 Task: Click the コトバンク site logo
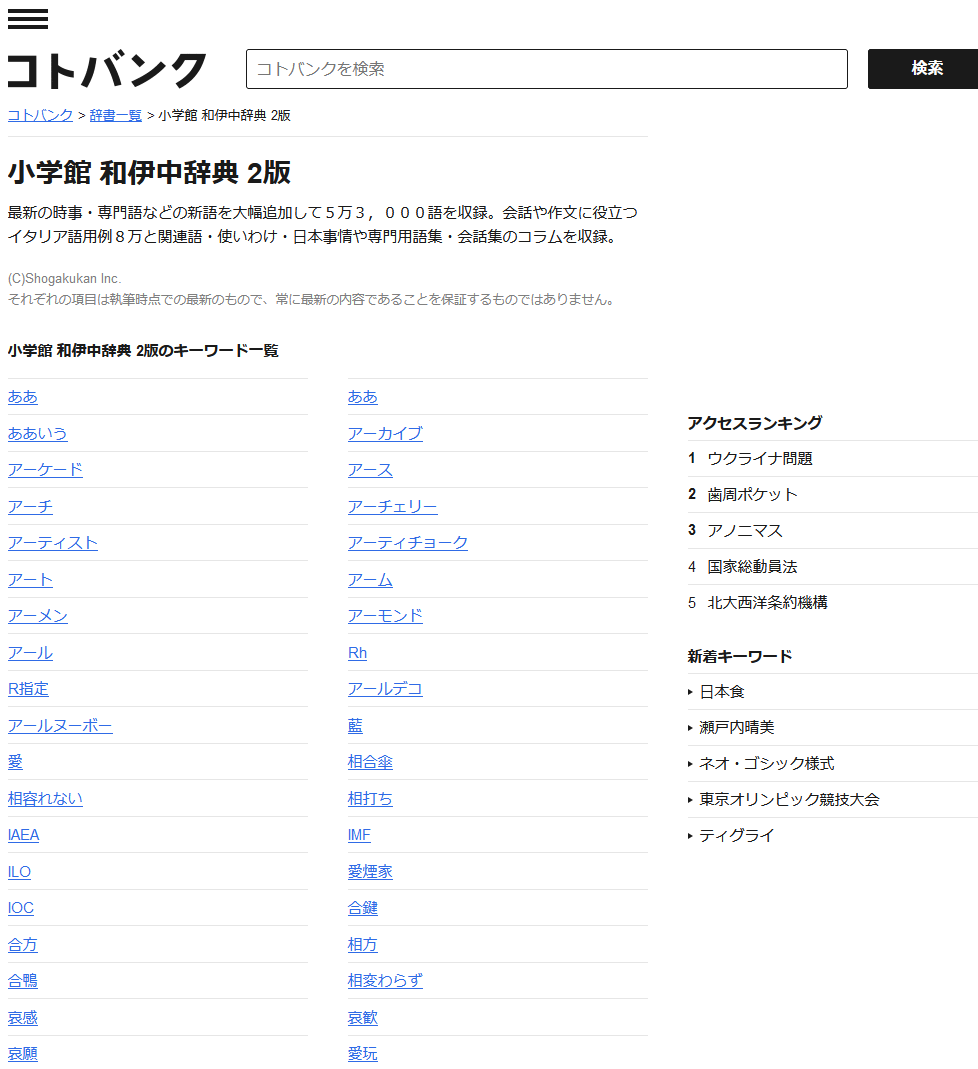click(x=106, y=70)
